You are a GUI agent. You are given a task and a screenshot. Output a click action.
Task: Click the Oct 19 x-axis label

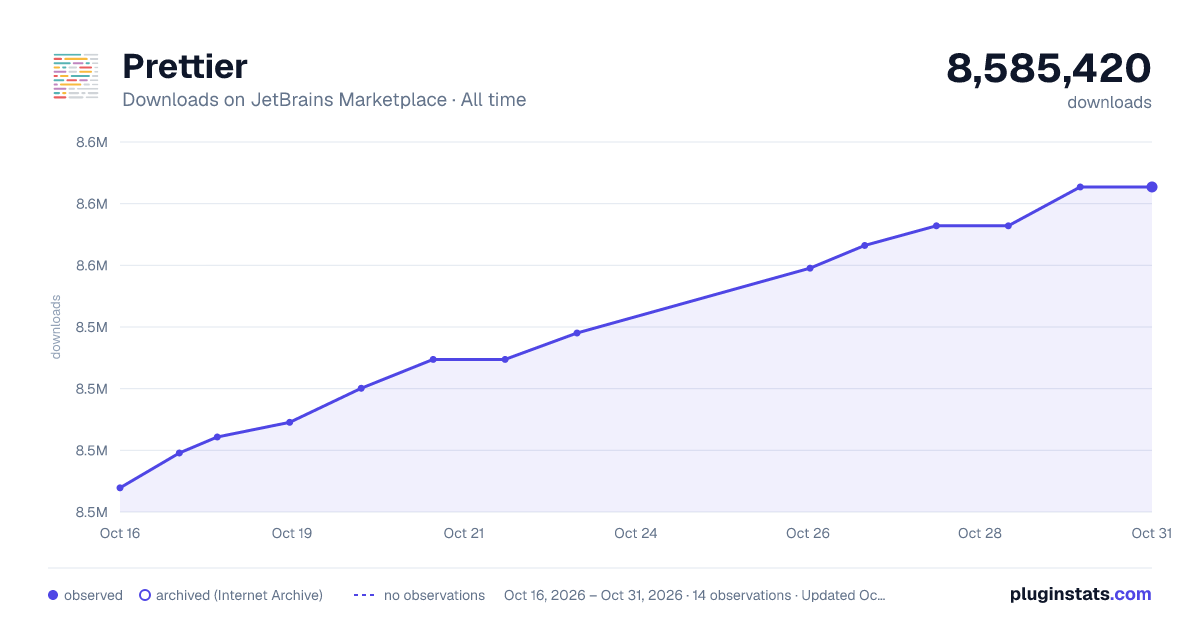(x=292, y=533)
